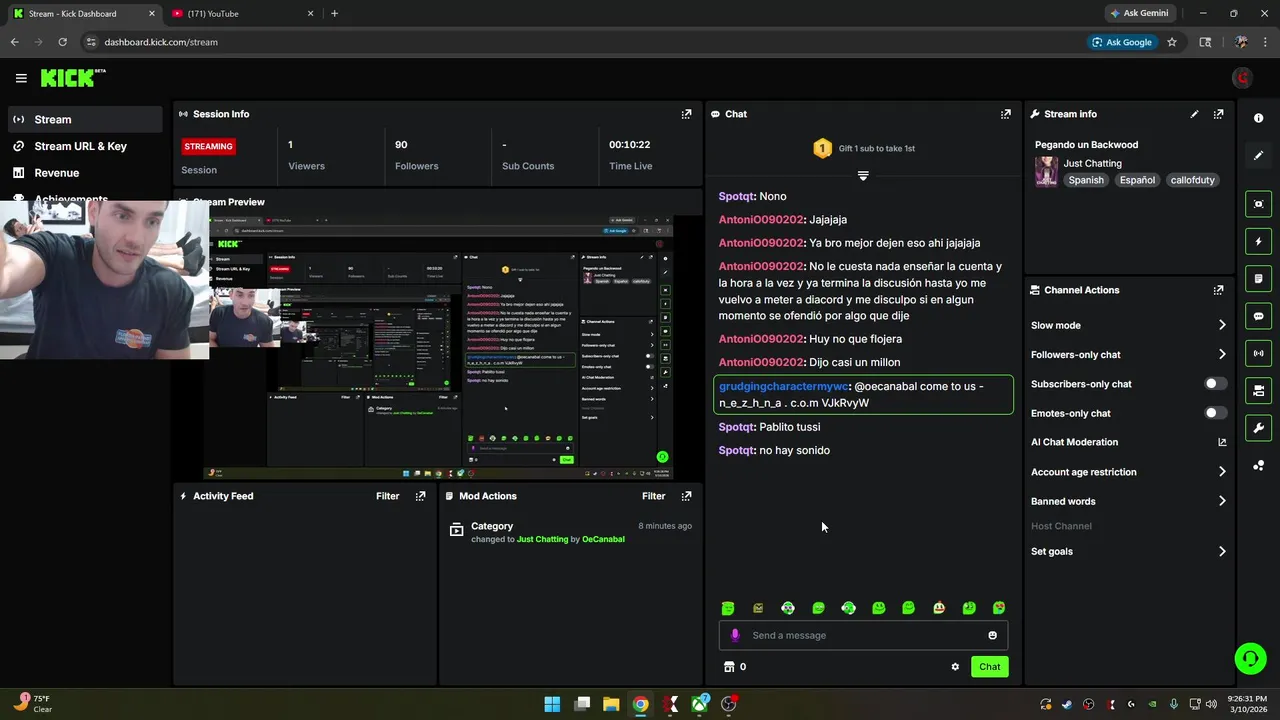Screen dimensions: 1280x720
Task: Expand Slow mode options
Action: [x=1222, y=325]
